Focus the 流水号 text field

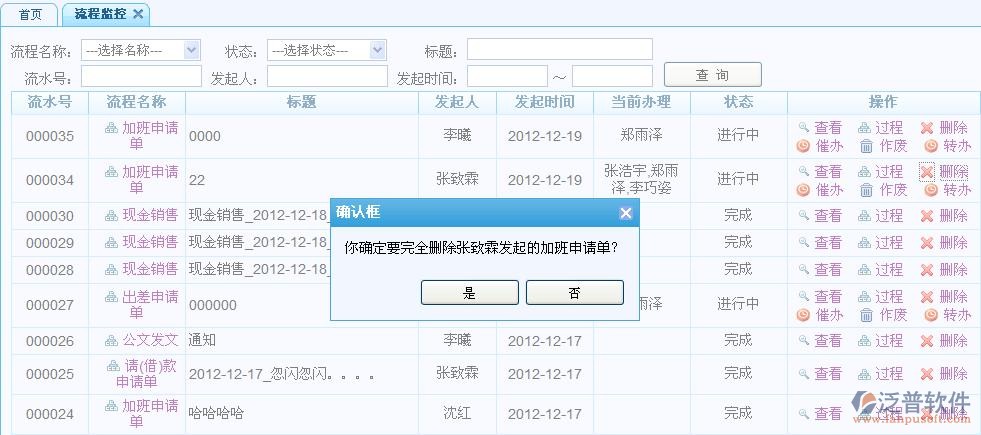coord(141,77)
